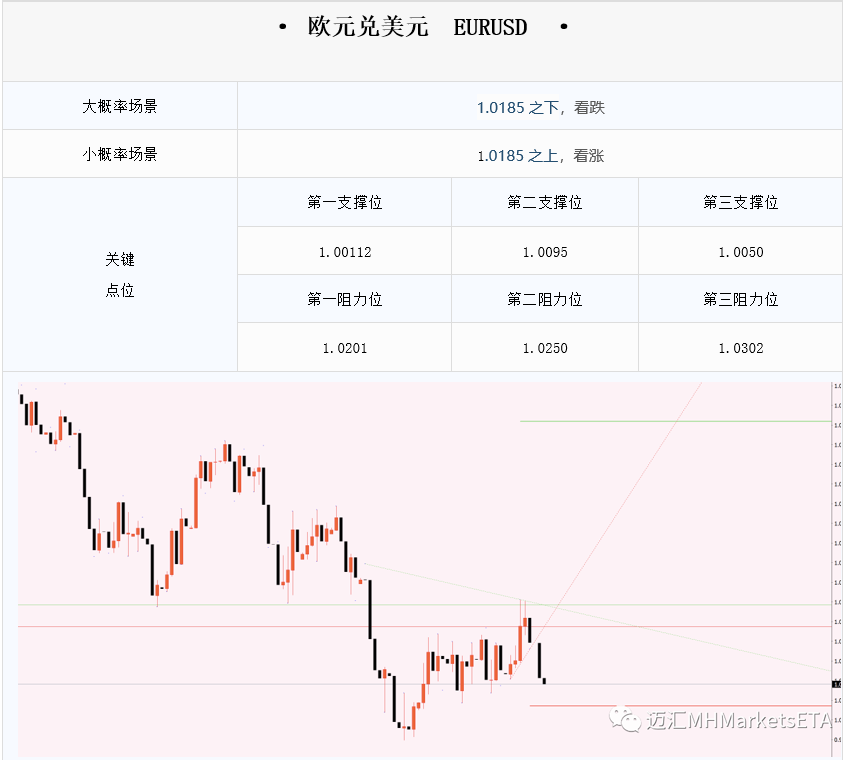
Task: Click the current price marker on the chart axis
Action: point(836,684)
